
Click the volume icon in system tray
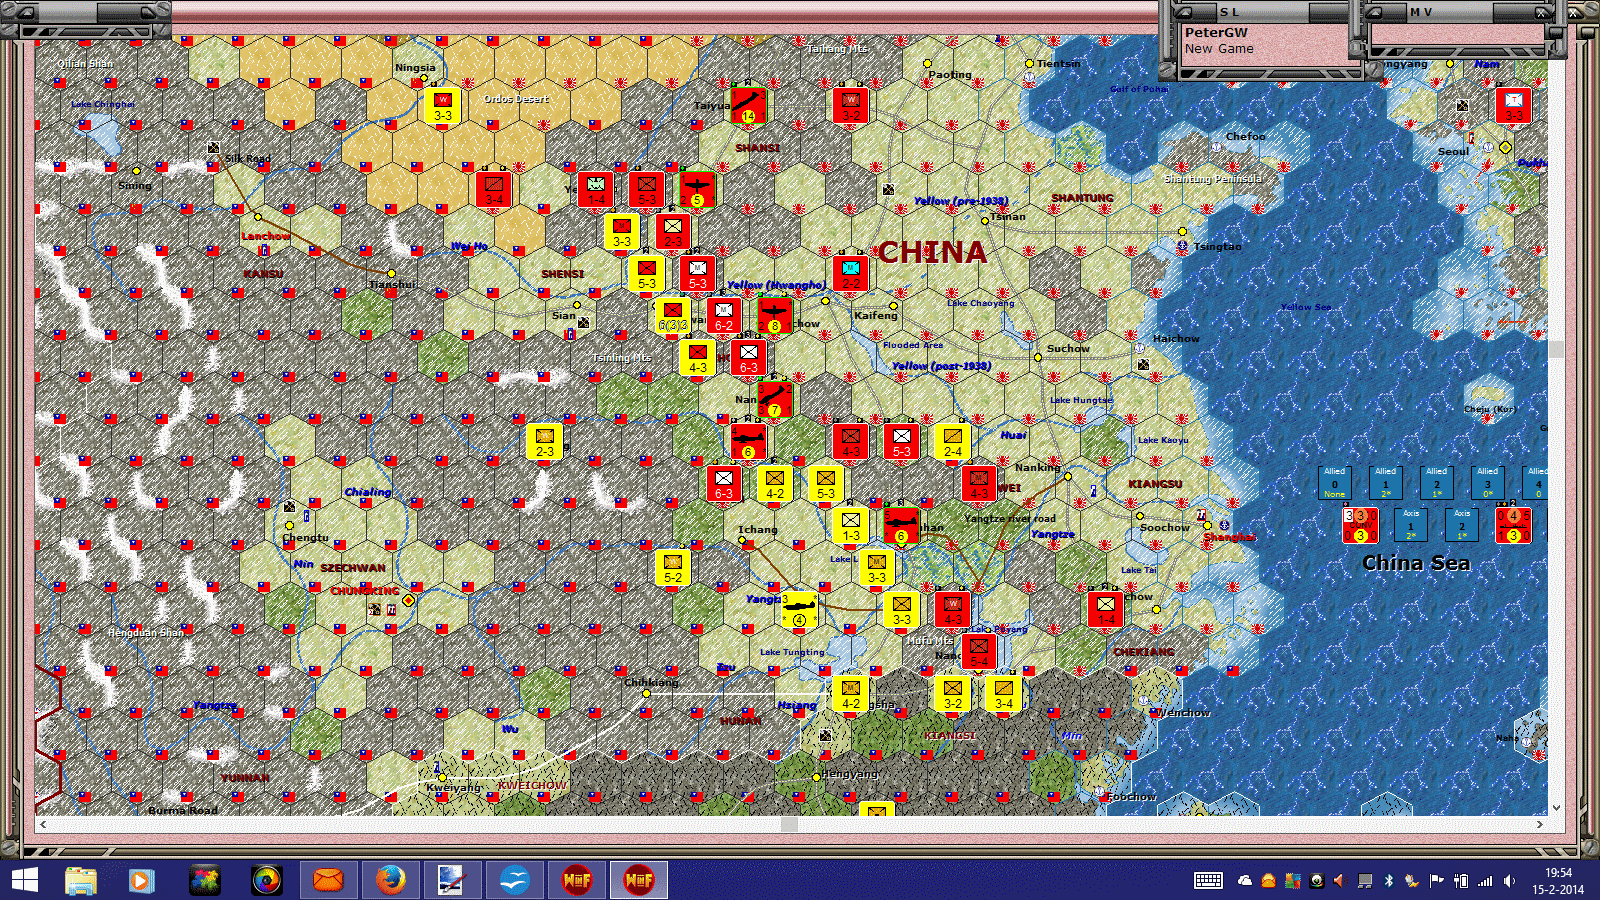click(1509, 881)
